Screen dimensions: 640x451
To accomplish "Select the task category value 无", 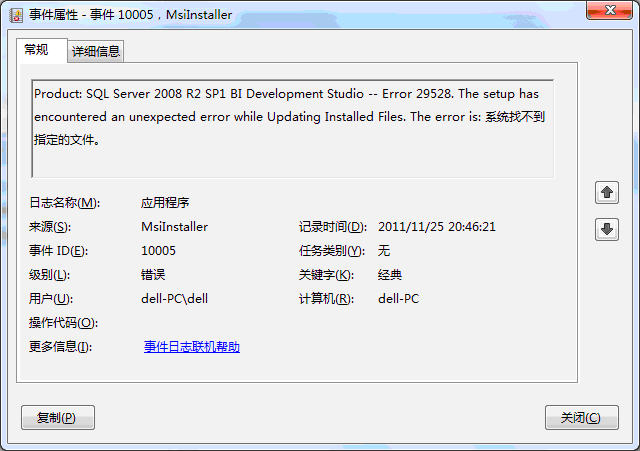I will coord(384,251).
